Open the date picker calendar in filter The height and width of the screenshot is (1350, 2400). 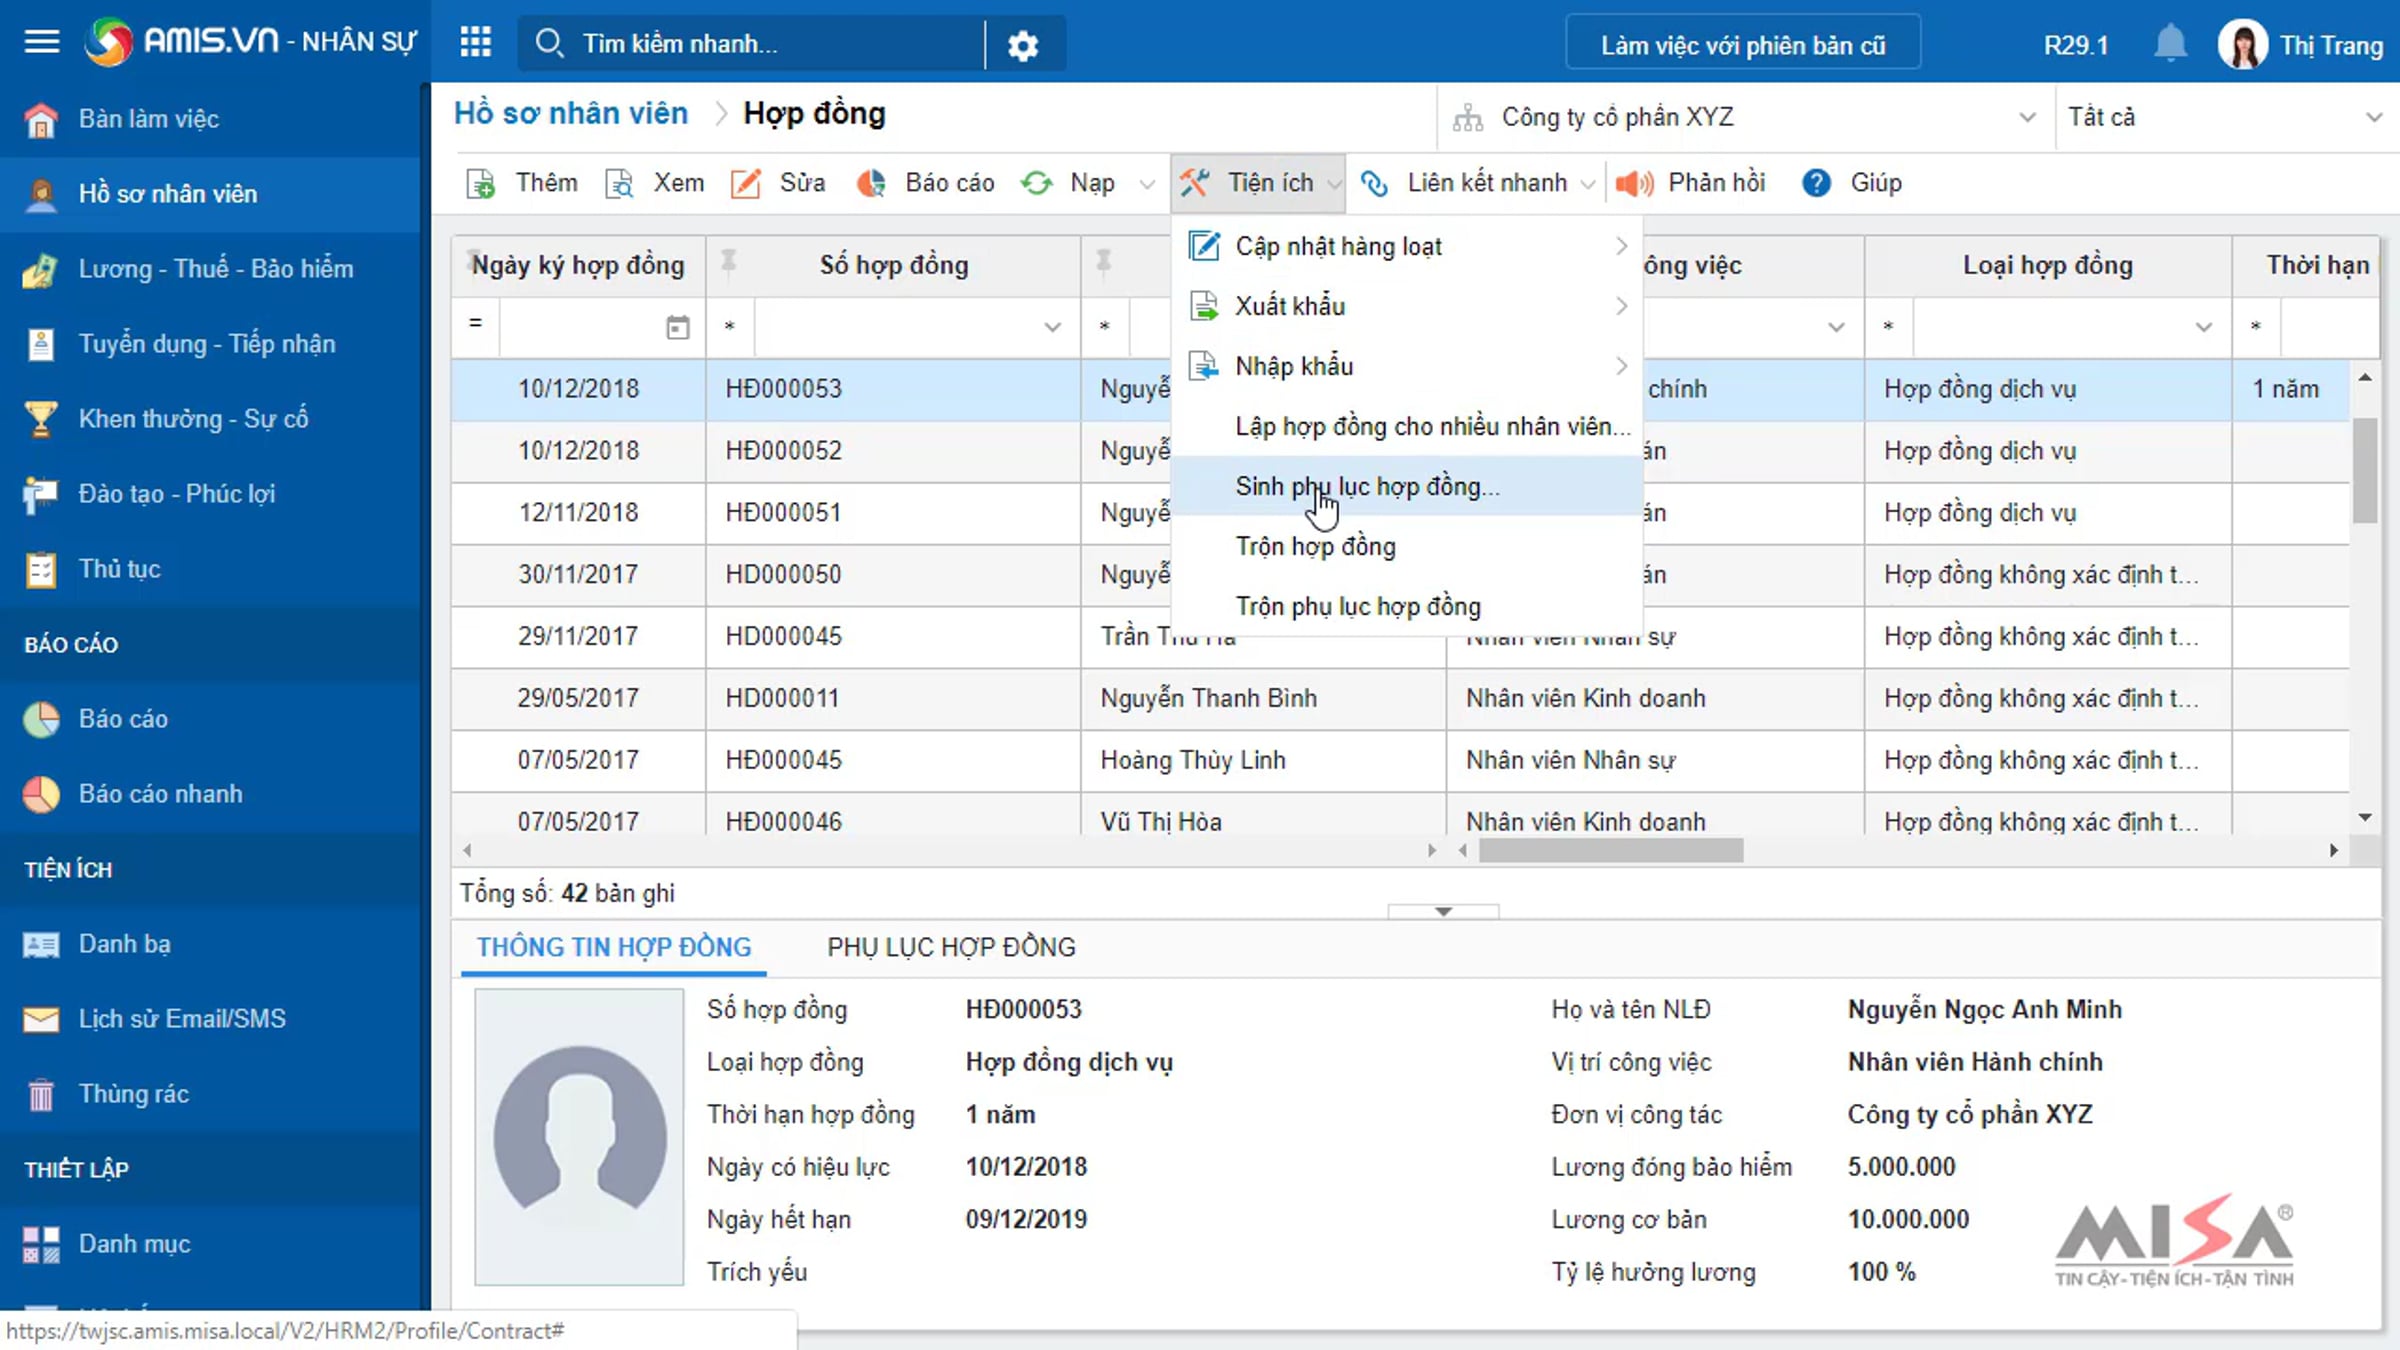677,327
